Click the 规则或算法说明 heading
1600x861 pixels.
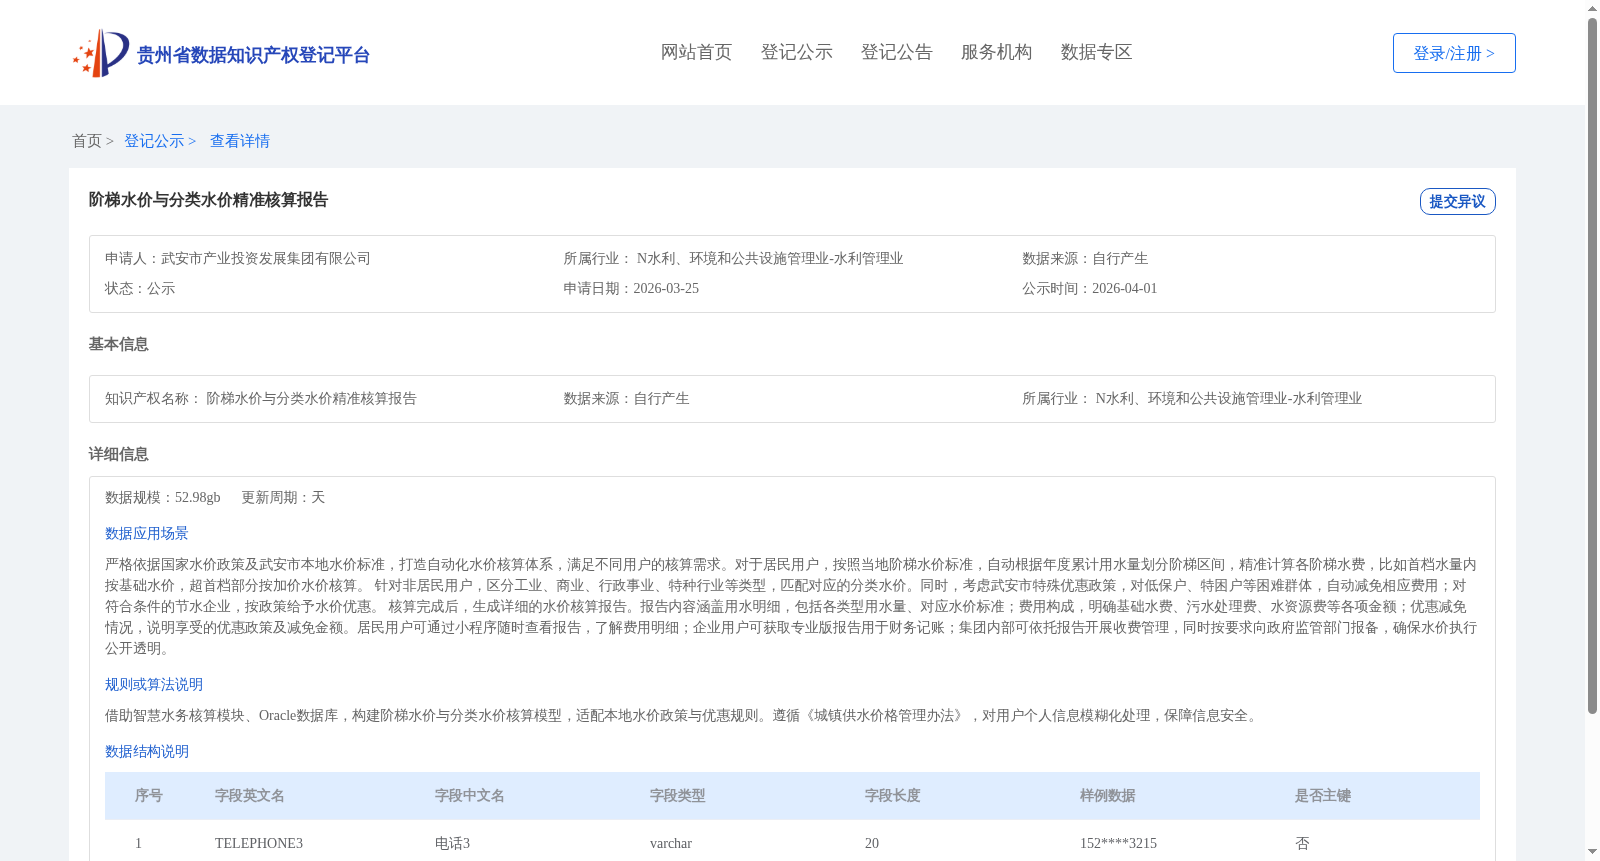tap(154, 684)
